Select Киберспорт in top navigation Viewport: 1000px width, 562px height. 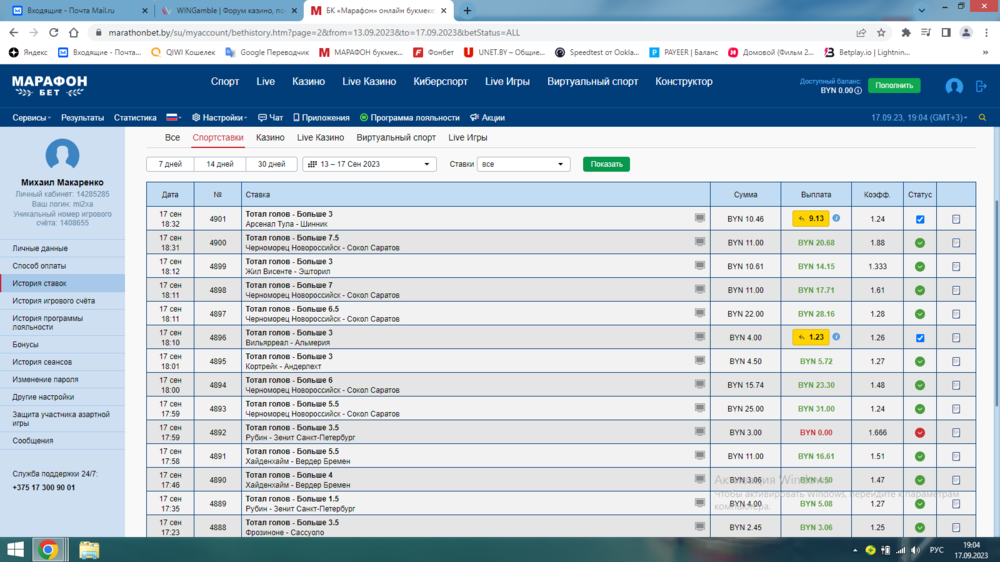pyautogui.click(x=441, y=82)
